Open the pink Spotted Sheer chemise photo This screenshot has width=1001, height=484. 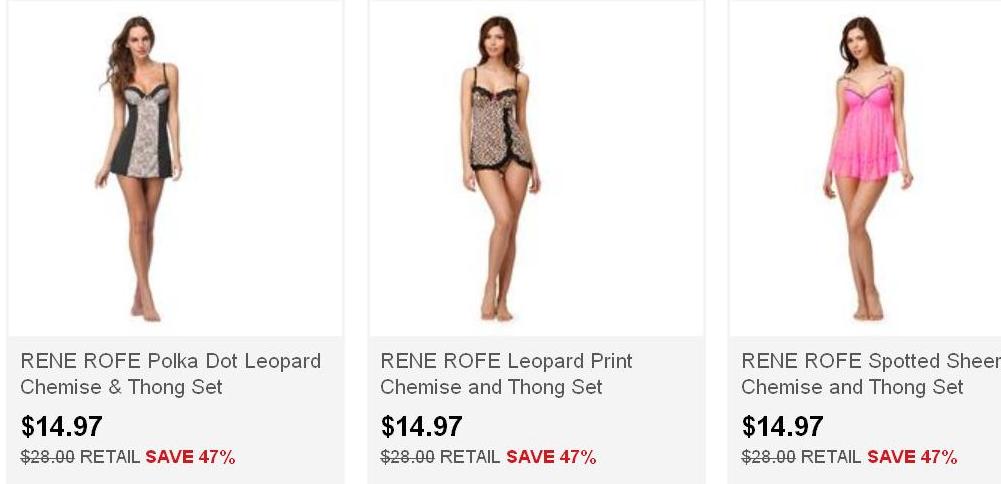pos(865,170)
